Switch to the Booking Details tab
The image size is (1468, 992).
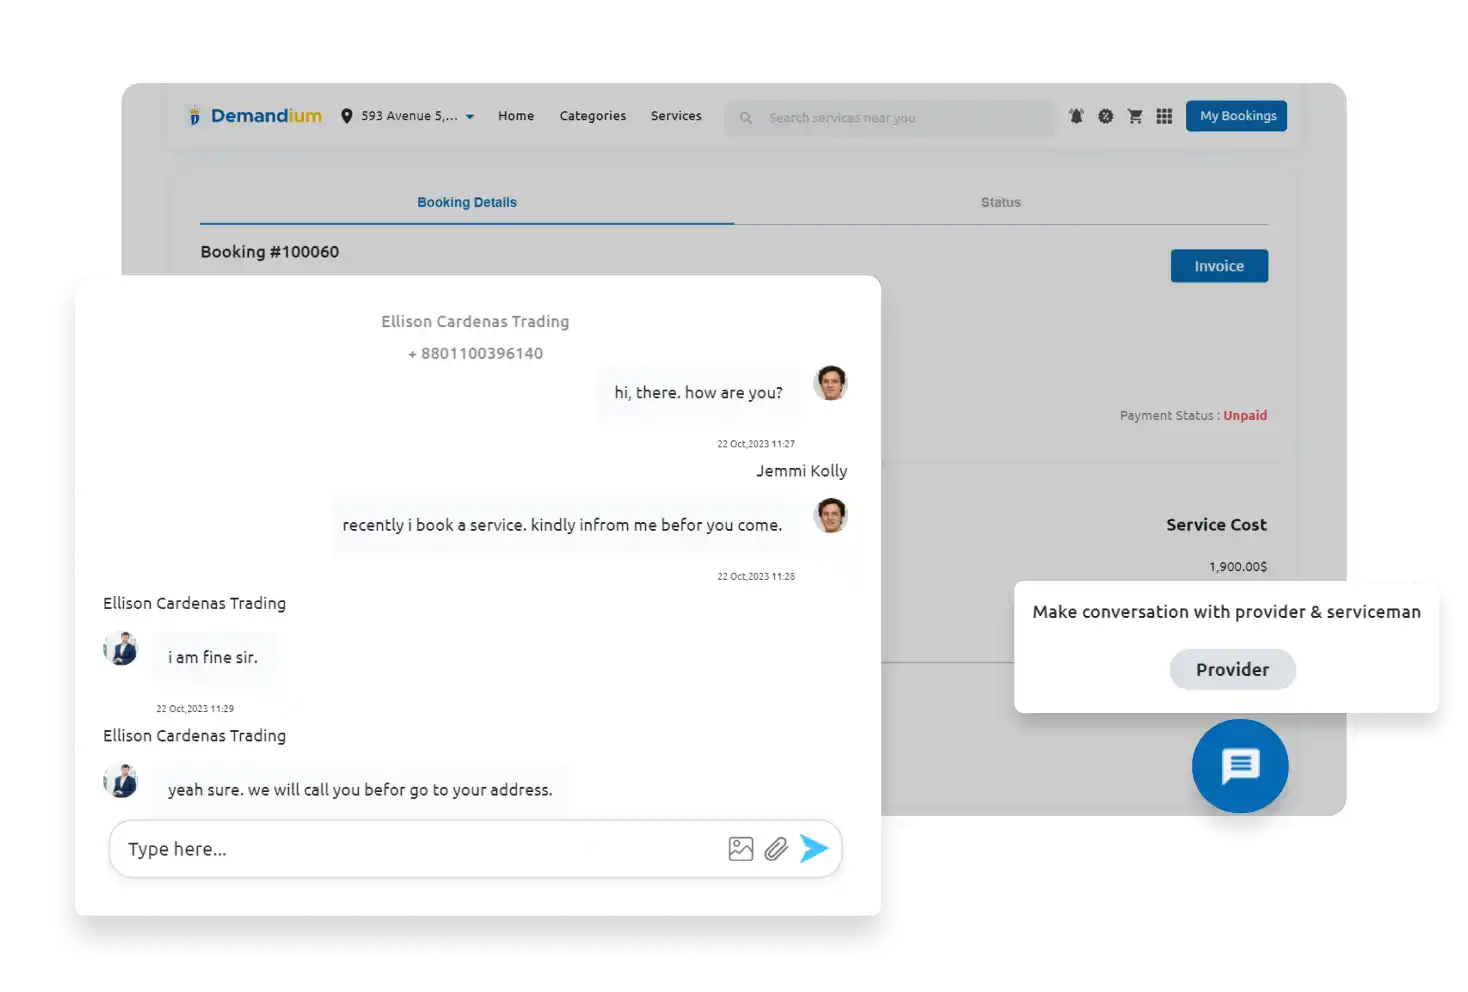[467, 202]
